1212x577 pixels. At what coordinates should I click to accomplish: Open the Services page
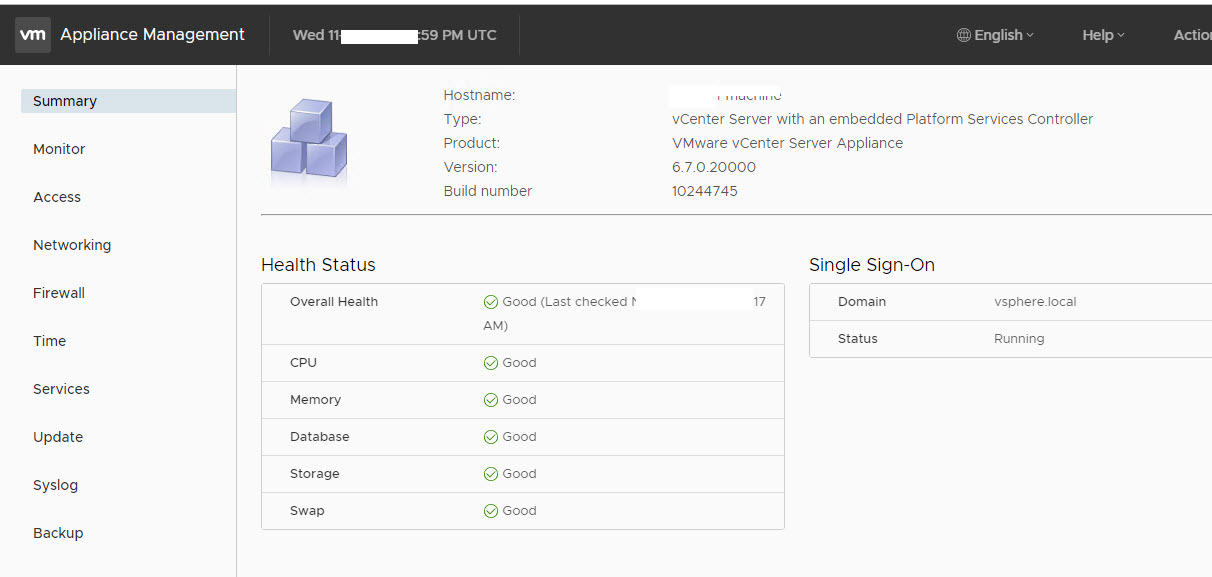coord(61,389)
